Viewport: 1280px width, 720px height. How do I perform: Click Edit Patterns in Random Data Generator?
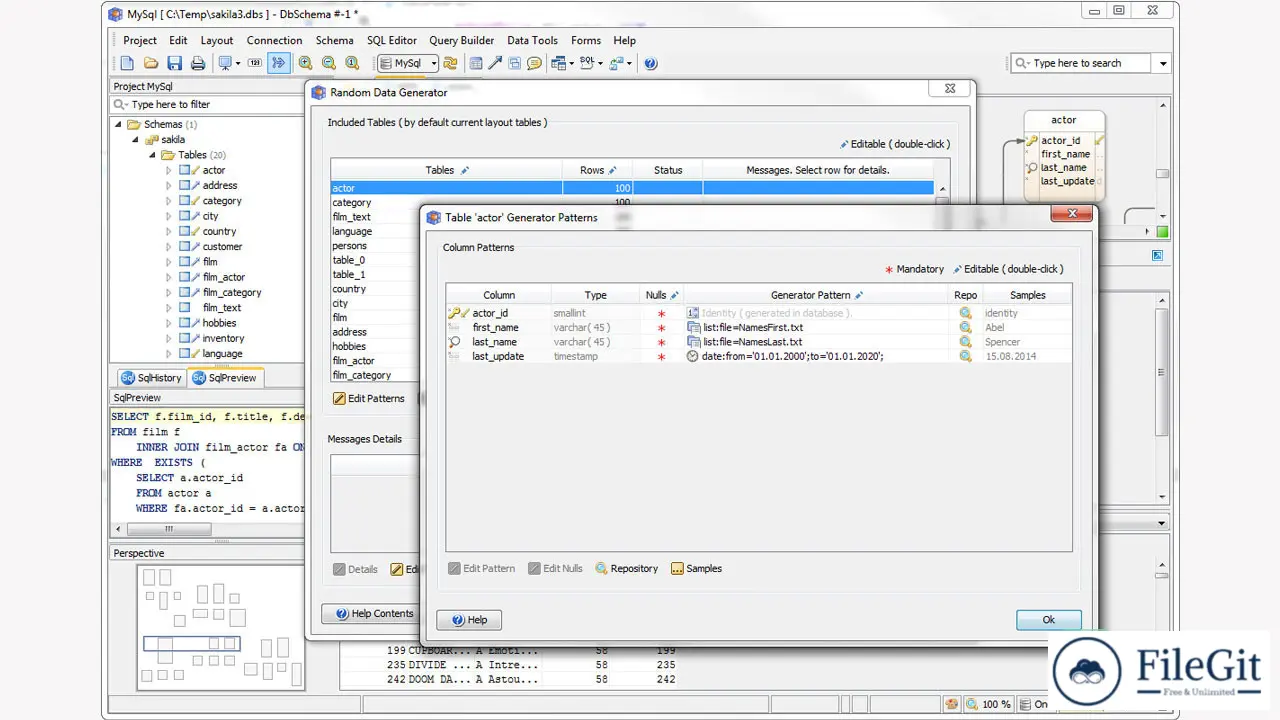[369, 398]
